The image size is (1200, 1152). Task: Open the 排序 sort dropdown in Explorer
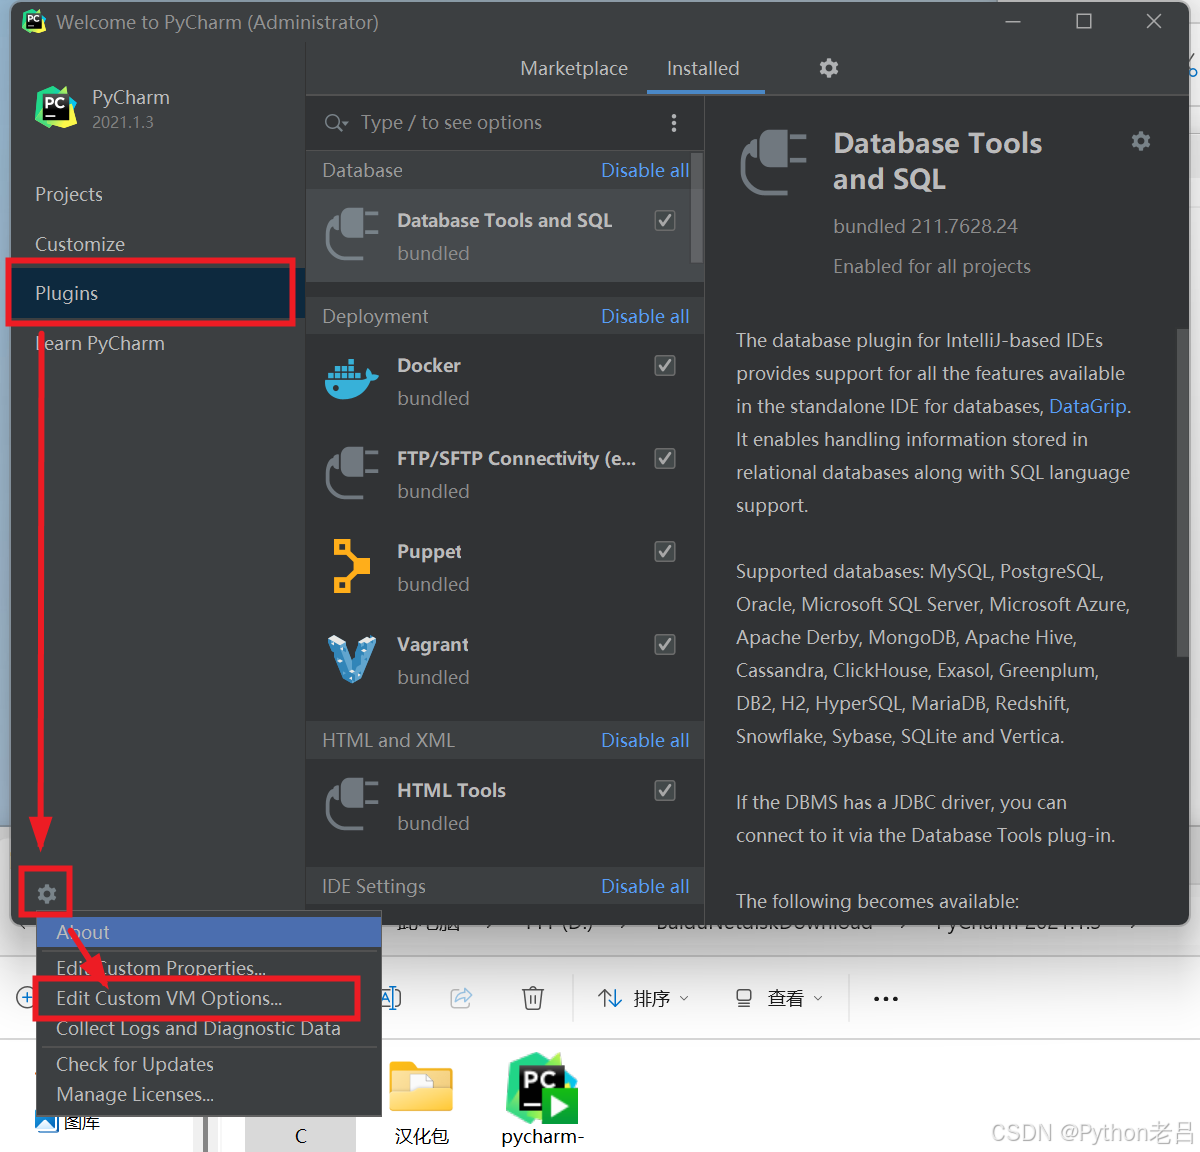coord(643,998)
